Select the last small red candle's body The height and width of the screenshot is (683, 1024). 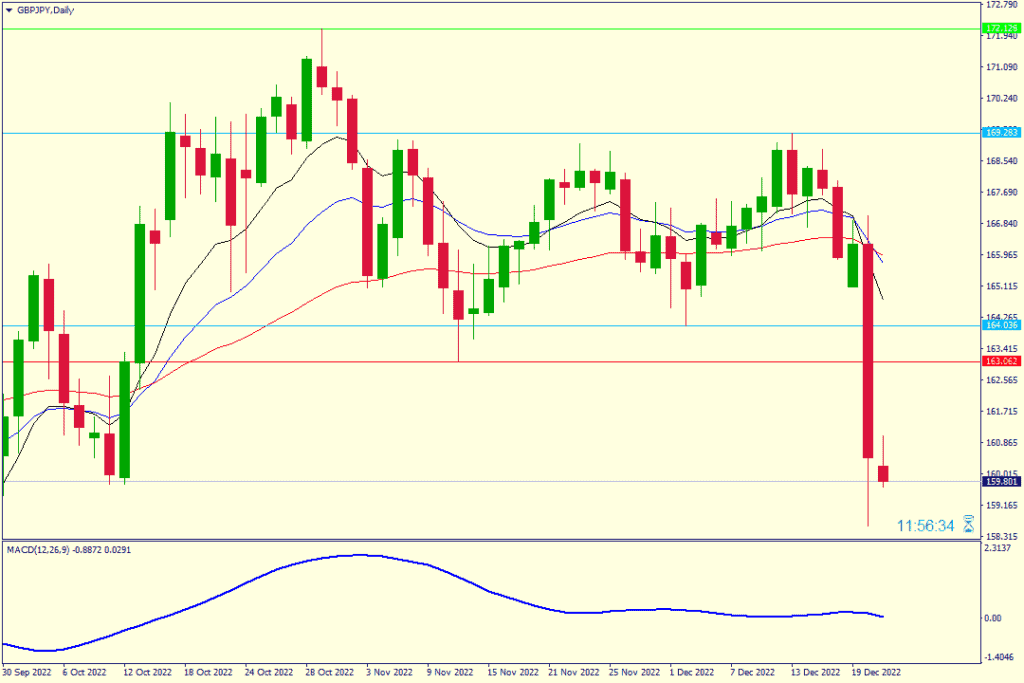click(x=883, y=473)
